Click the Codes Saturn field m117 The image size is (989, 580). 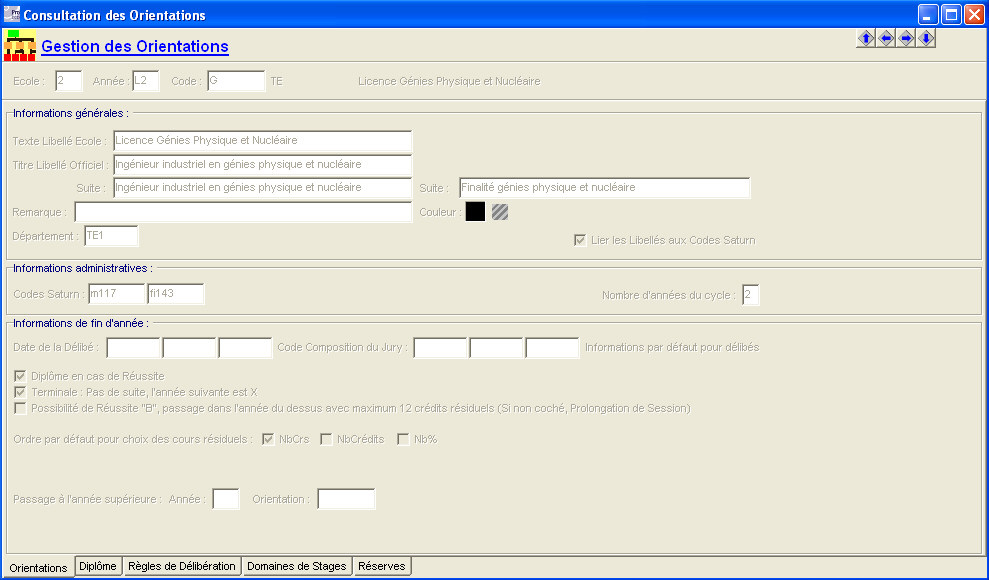point(117,294)
